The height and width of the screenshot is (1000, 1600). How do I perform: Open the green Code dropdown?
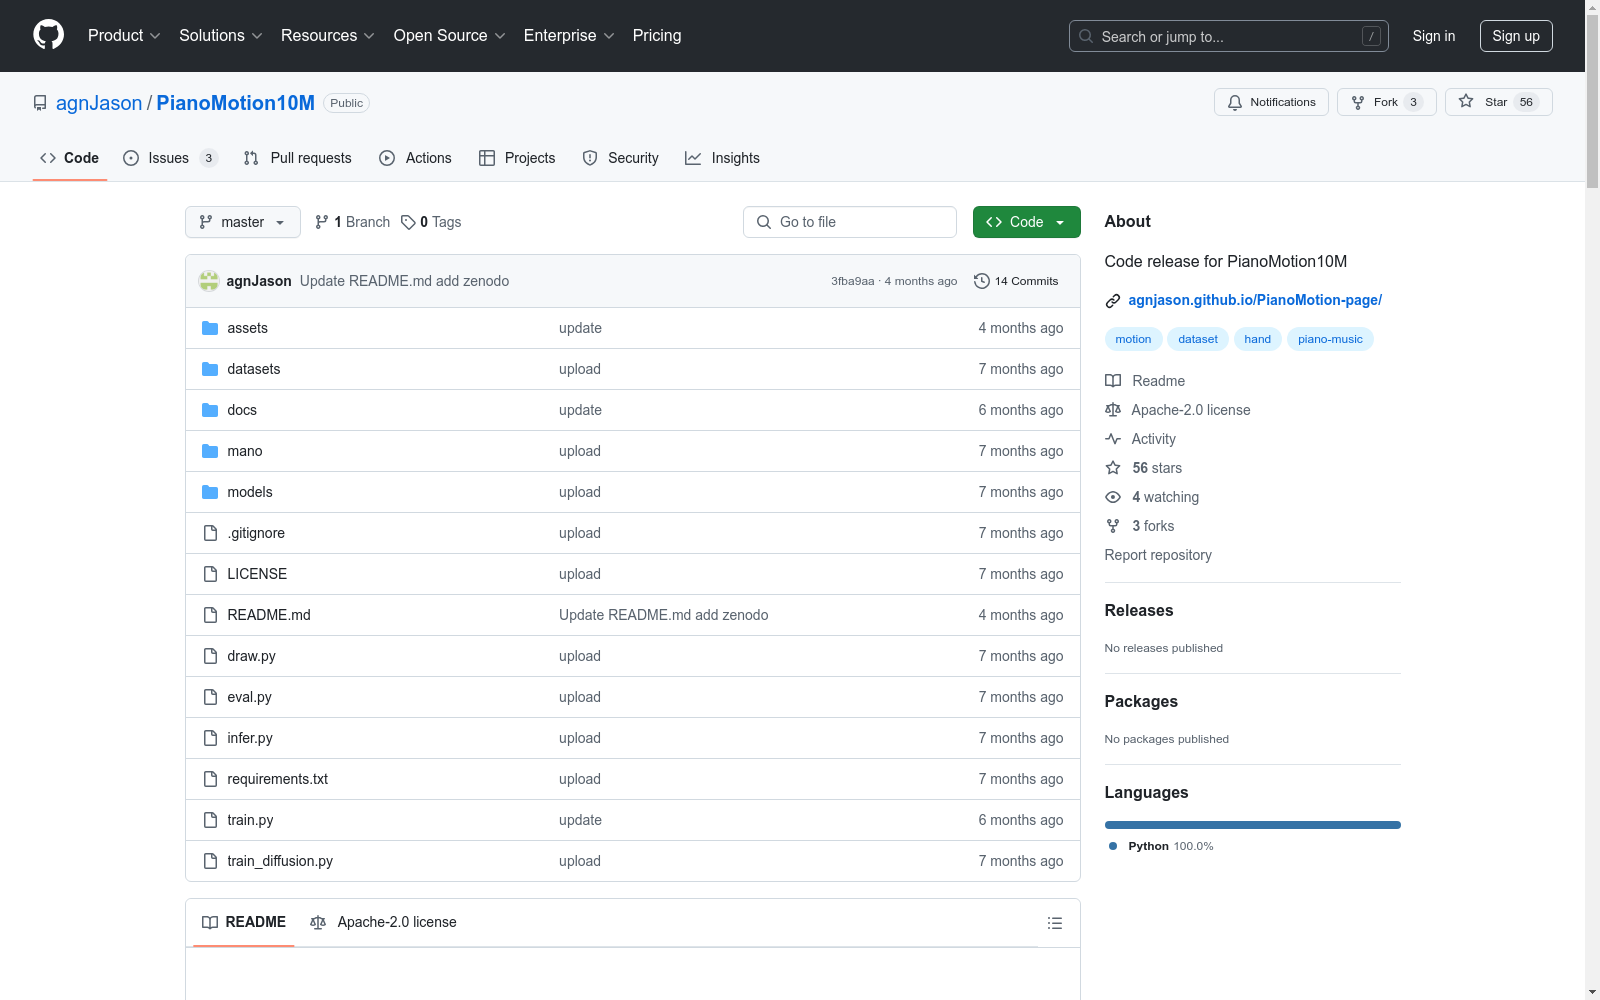tap(1026, 222)
